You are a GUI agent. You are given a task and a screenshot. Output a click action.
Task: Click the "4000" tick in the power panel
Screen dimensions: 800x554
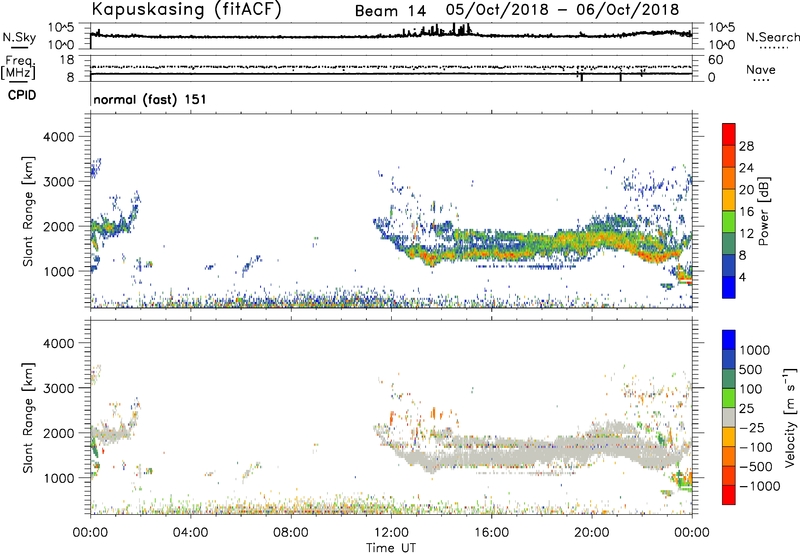[x=58, y=137]
